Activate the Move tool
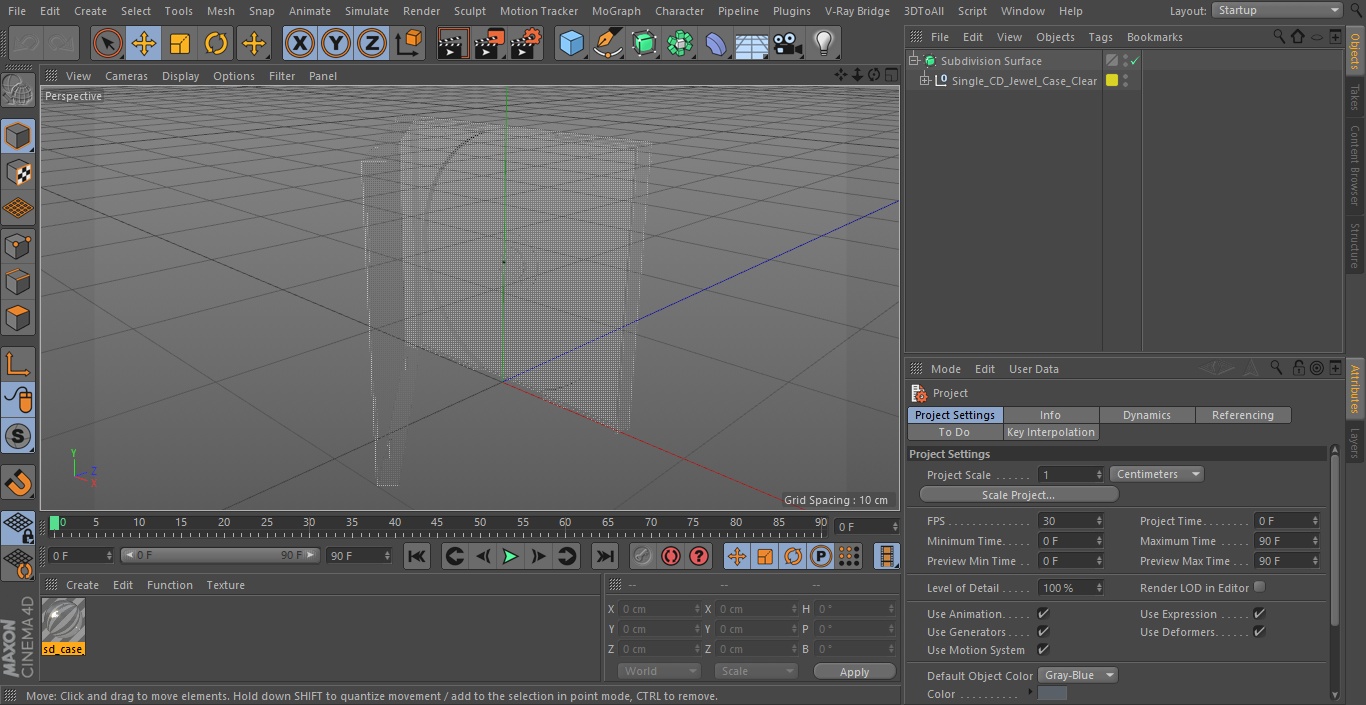The height and width of the screenshot is (705, 1366). (144, 43)
